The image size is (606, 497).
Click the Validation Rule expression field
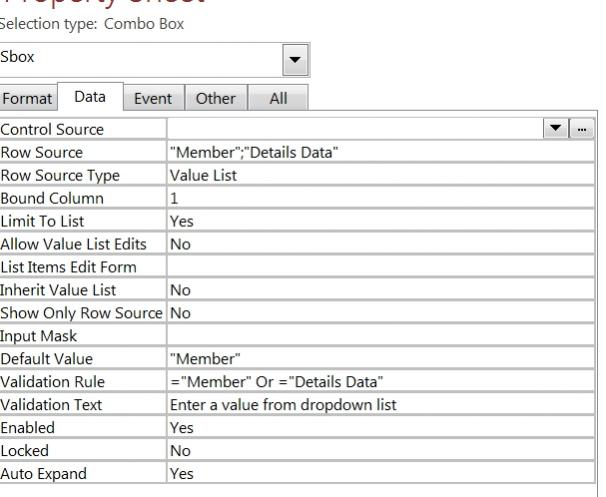click(x=380, y=381)
